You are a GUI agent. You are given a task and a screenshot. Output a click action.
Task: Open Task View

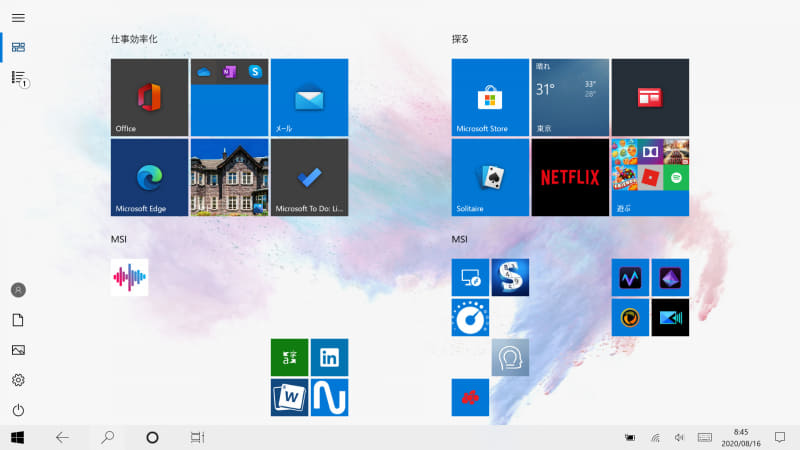click(x=197, y=437)
